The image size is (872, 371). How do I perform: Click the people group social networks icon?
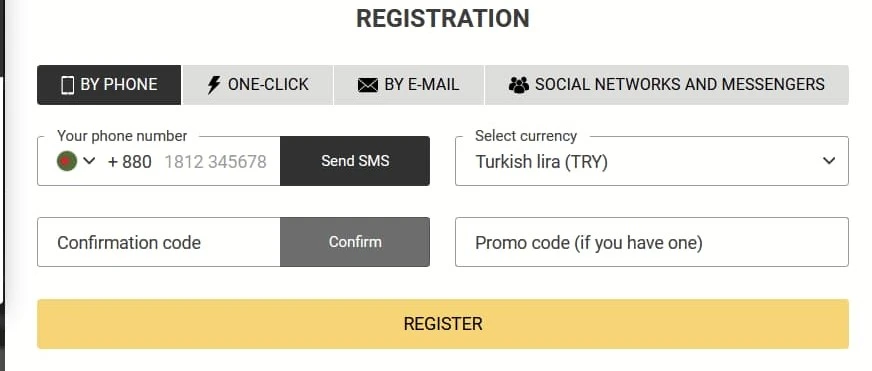pyautogui.click(x=518, y=85)
